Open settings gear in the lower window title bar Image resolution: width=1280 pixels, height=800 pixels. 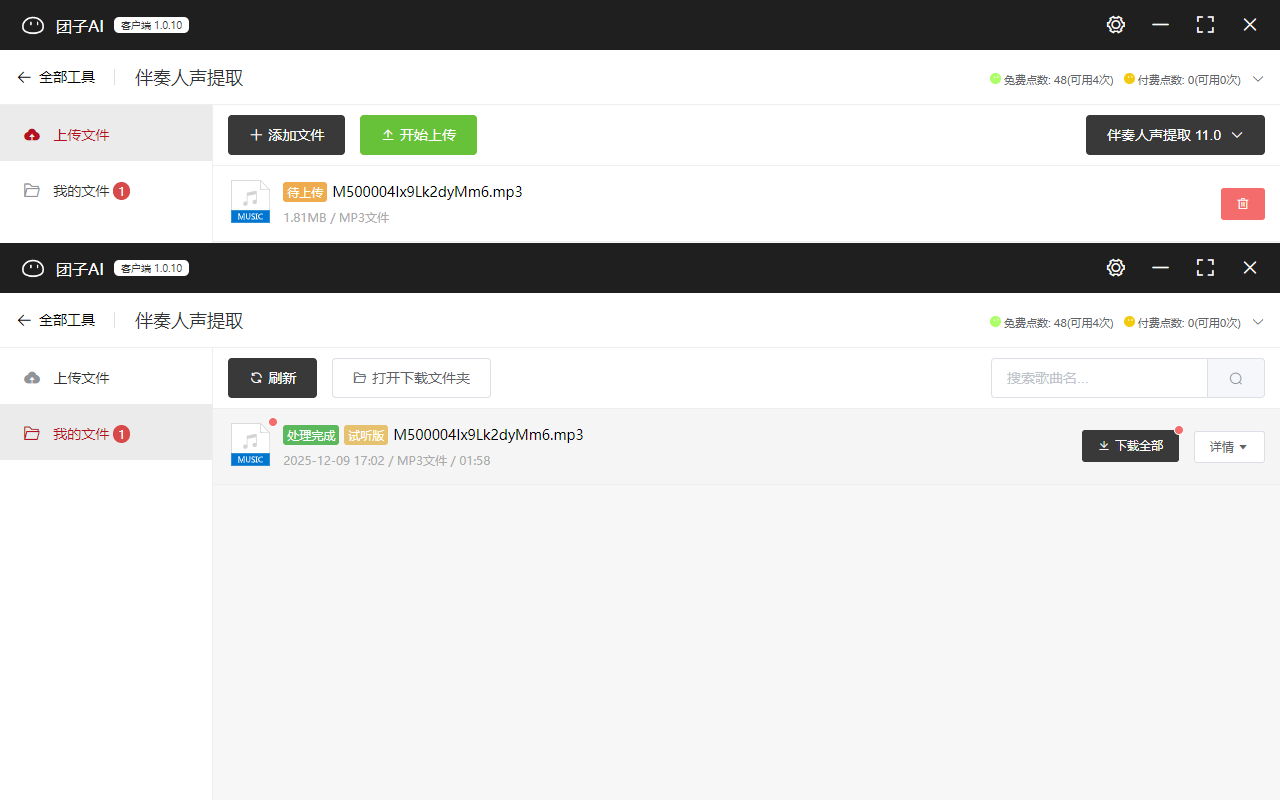point(1116,268)
